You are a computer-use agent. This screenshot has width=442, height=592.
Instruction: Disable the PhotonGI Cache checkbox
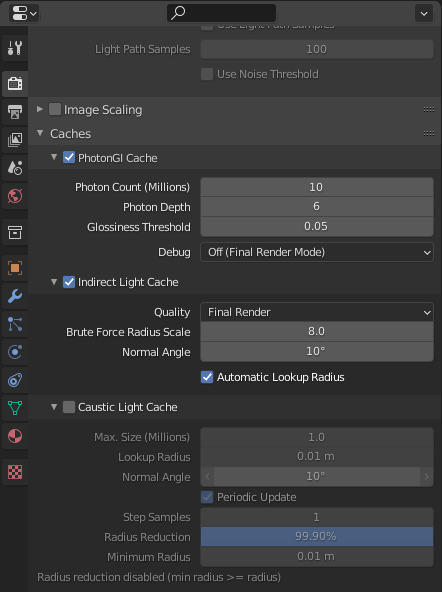point(69,157)
